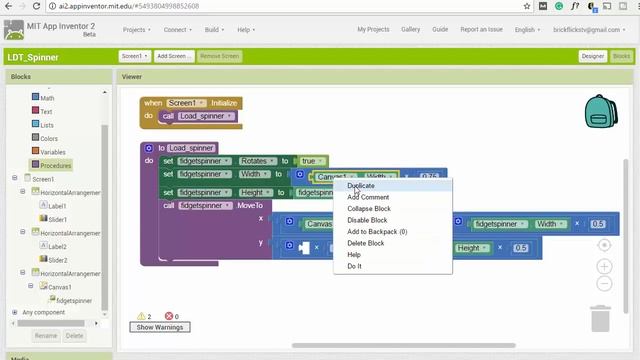Click the Lists blocks category icon
Image resolution: width=640 pixels, height=360 pixels.
point(36,124)
